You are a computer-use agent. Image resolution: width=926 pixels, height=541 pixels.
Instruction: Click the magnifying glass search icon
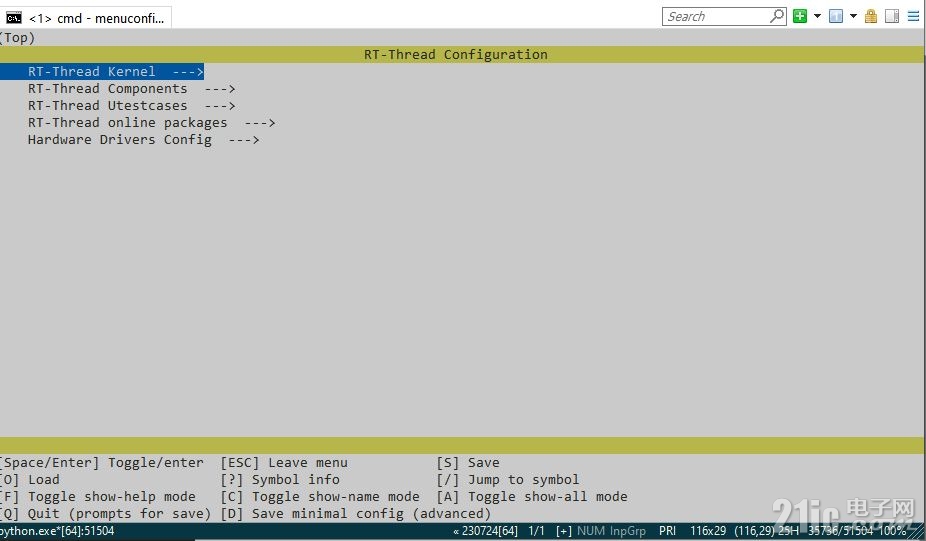[777, 16]
